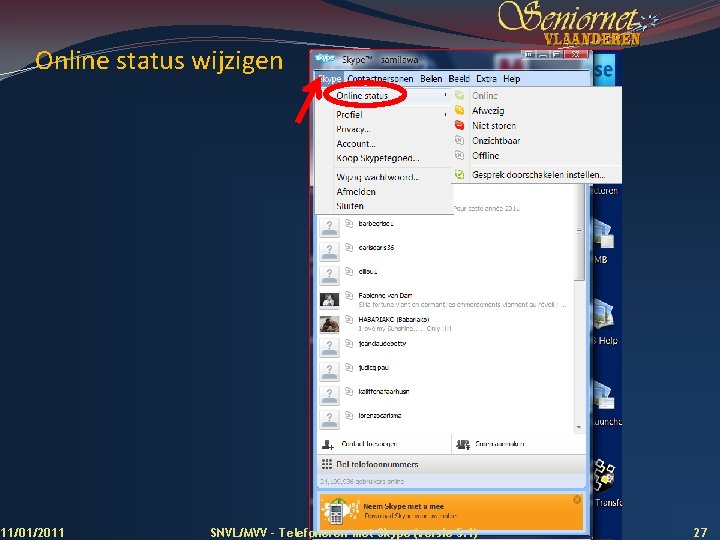720x540 pixels.
Task: Open the Bellen menu
Action: pyautogui.click(x=431, y=79)
